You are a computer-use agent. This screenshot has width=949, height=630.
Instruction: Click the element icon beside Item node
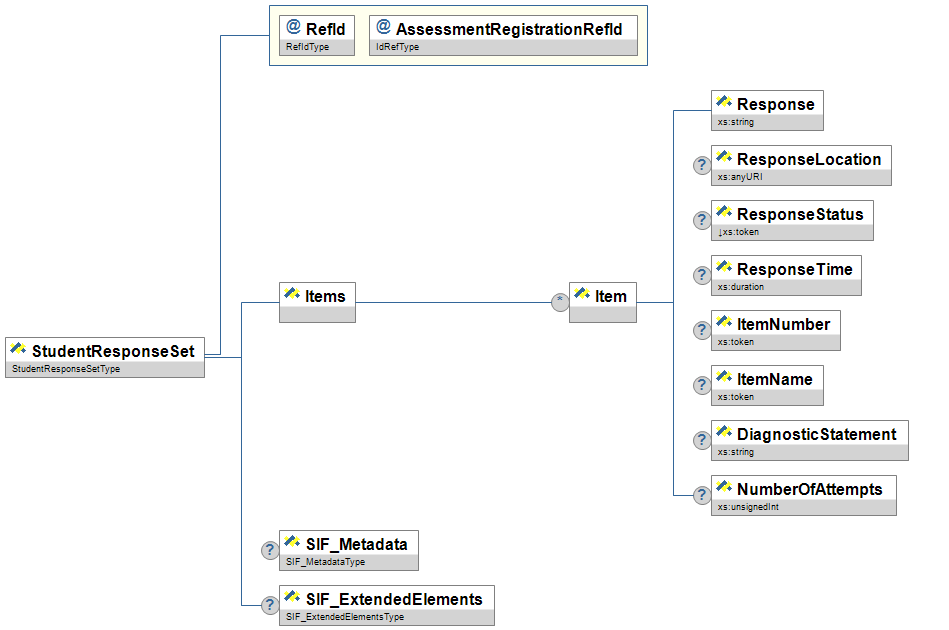[x=581, y=294]
